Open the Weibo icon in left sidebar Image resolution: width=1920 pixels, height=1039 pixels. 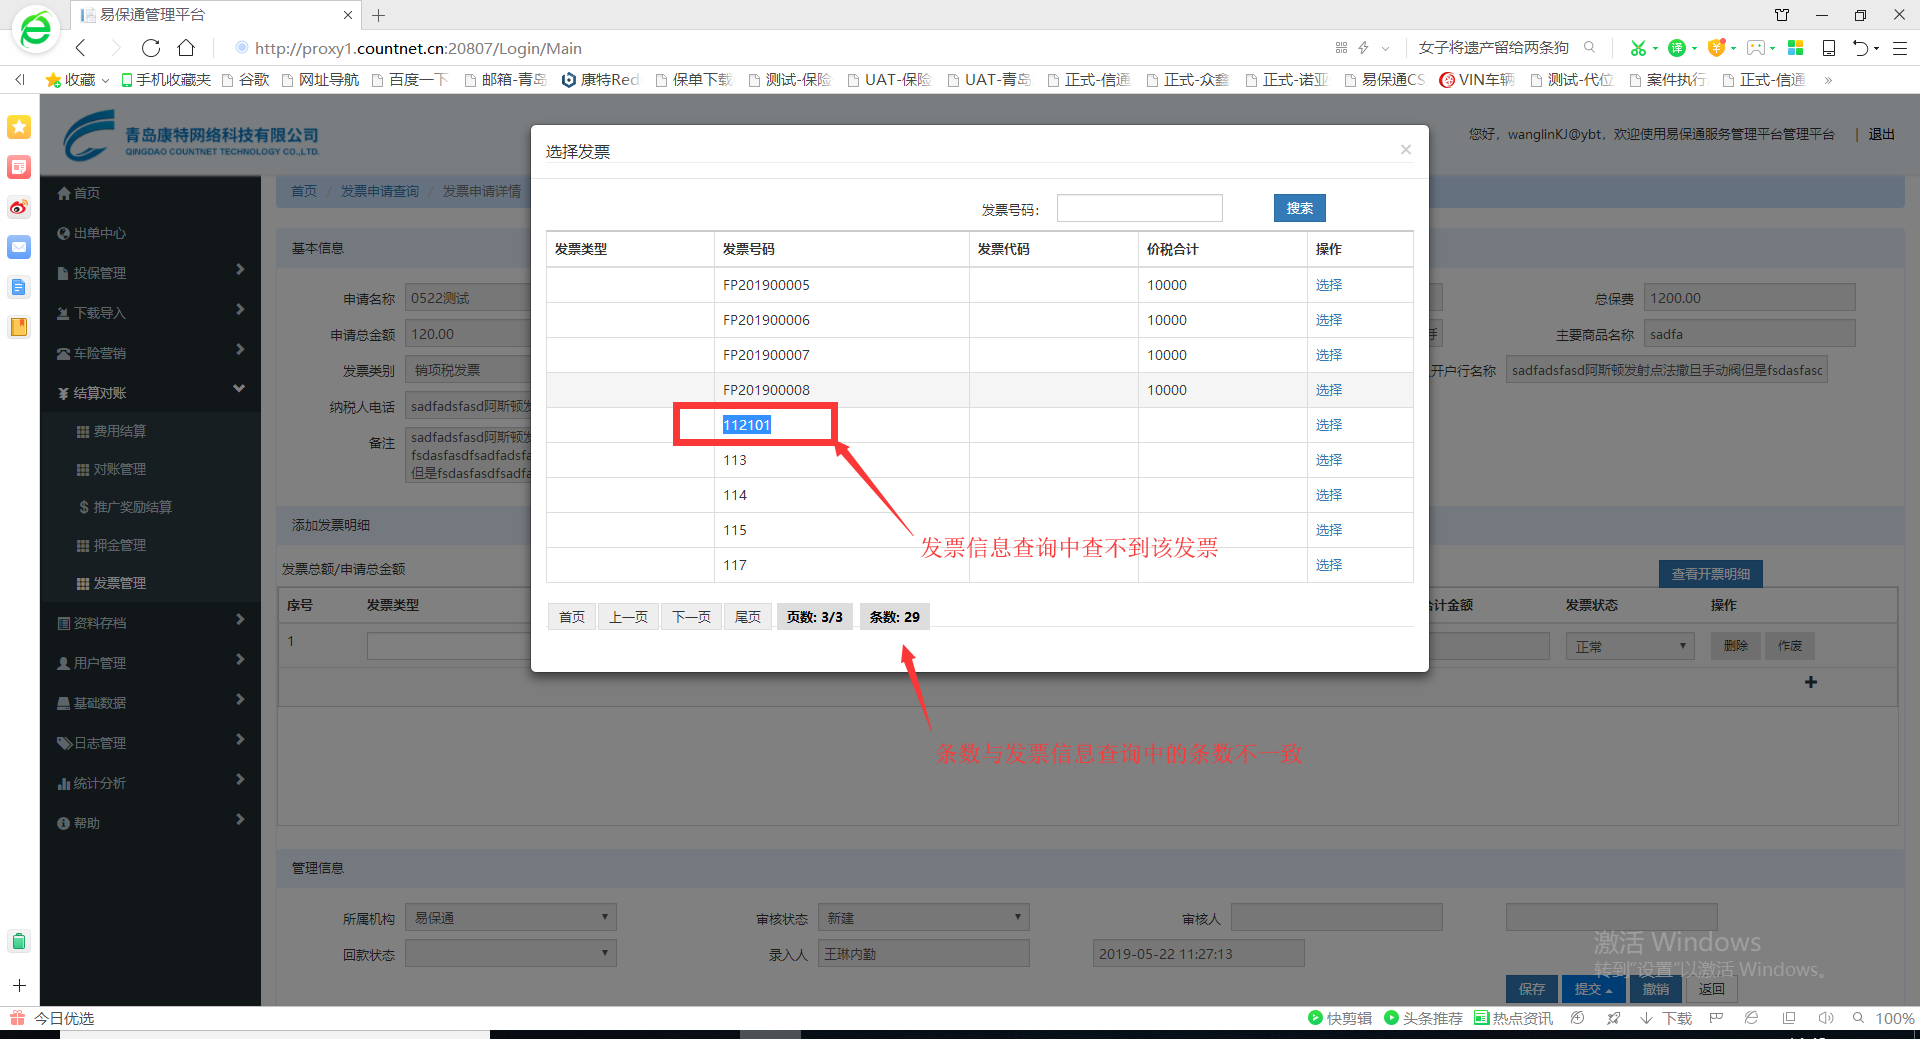click(x=19, y=207)
